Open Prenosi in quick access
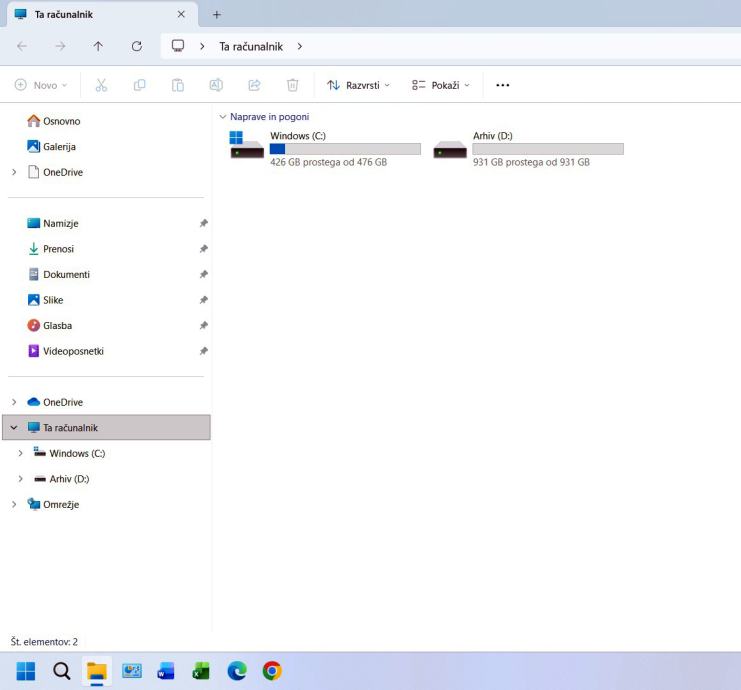Viewport: 741px width, 690px height. tap(58, 249)
